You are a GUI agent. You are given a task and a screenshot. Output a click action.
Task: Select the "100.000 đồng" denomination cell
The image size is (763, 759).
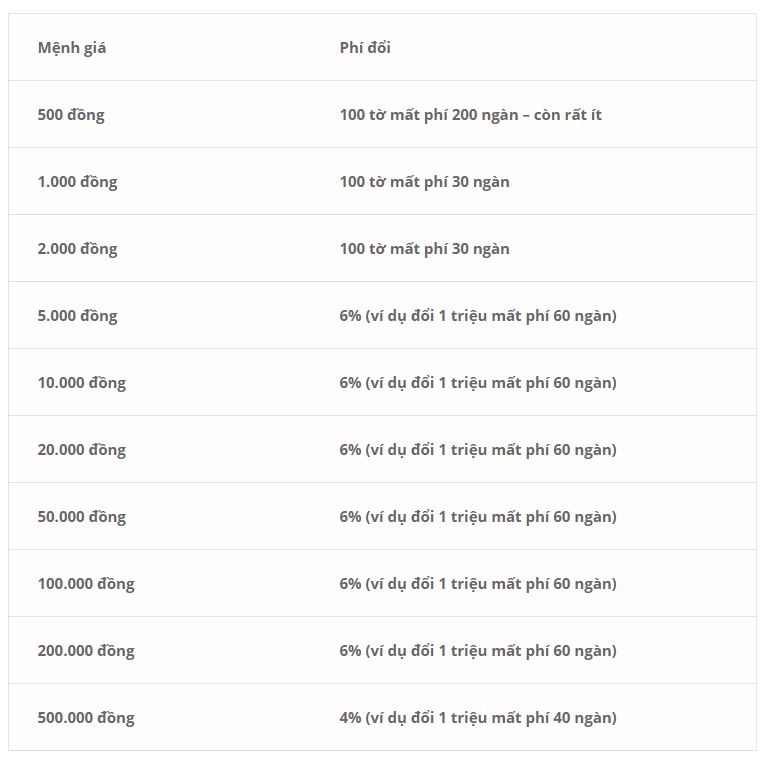pyautogui.click(x=86, y=584)
